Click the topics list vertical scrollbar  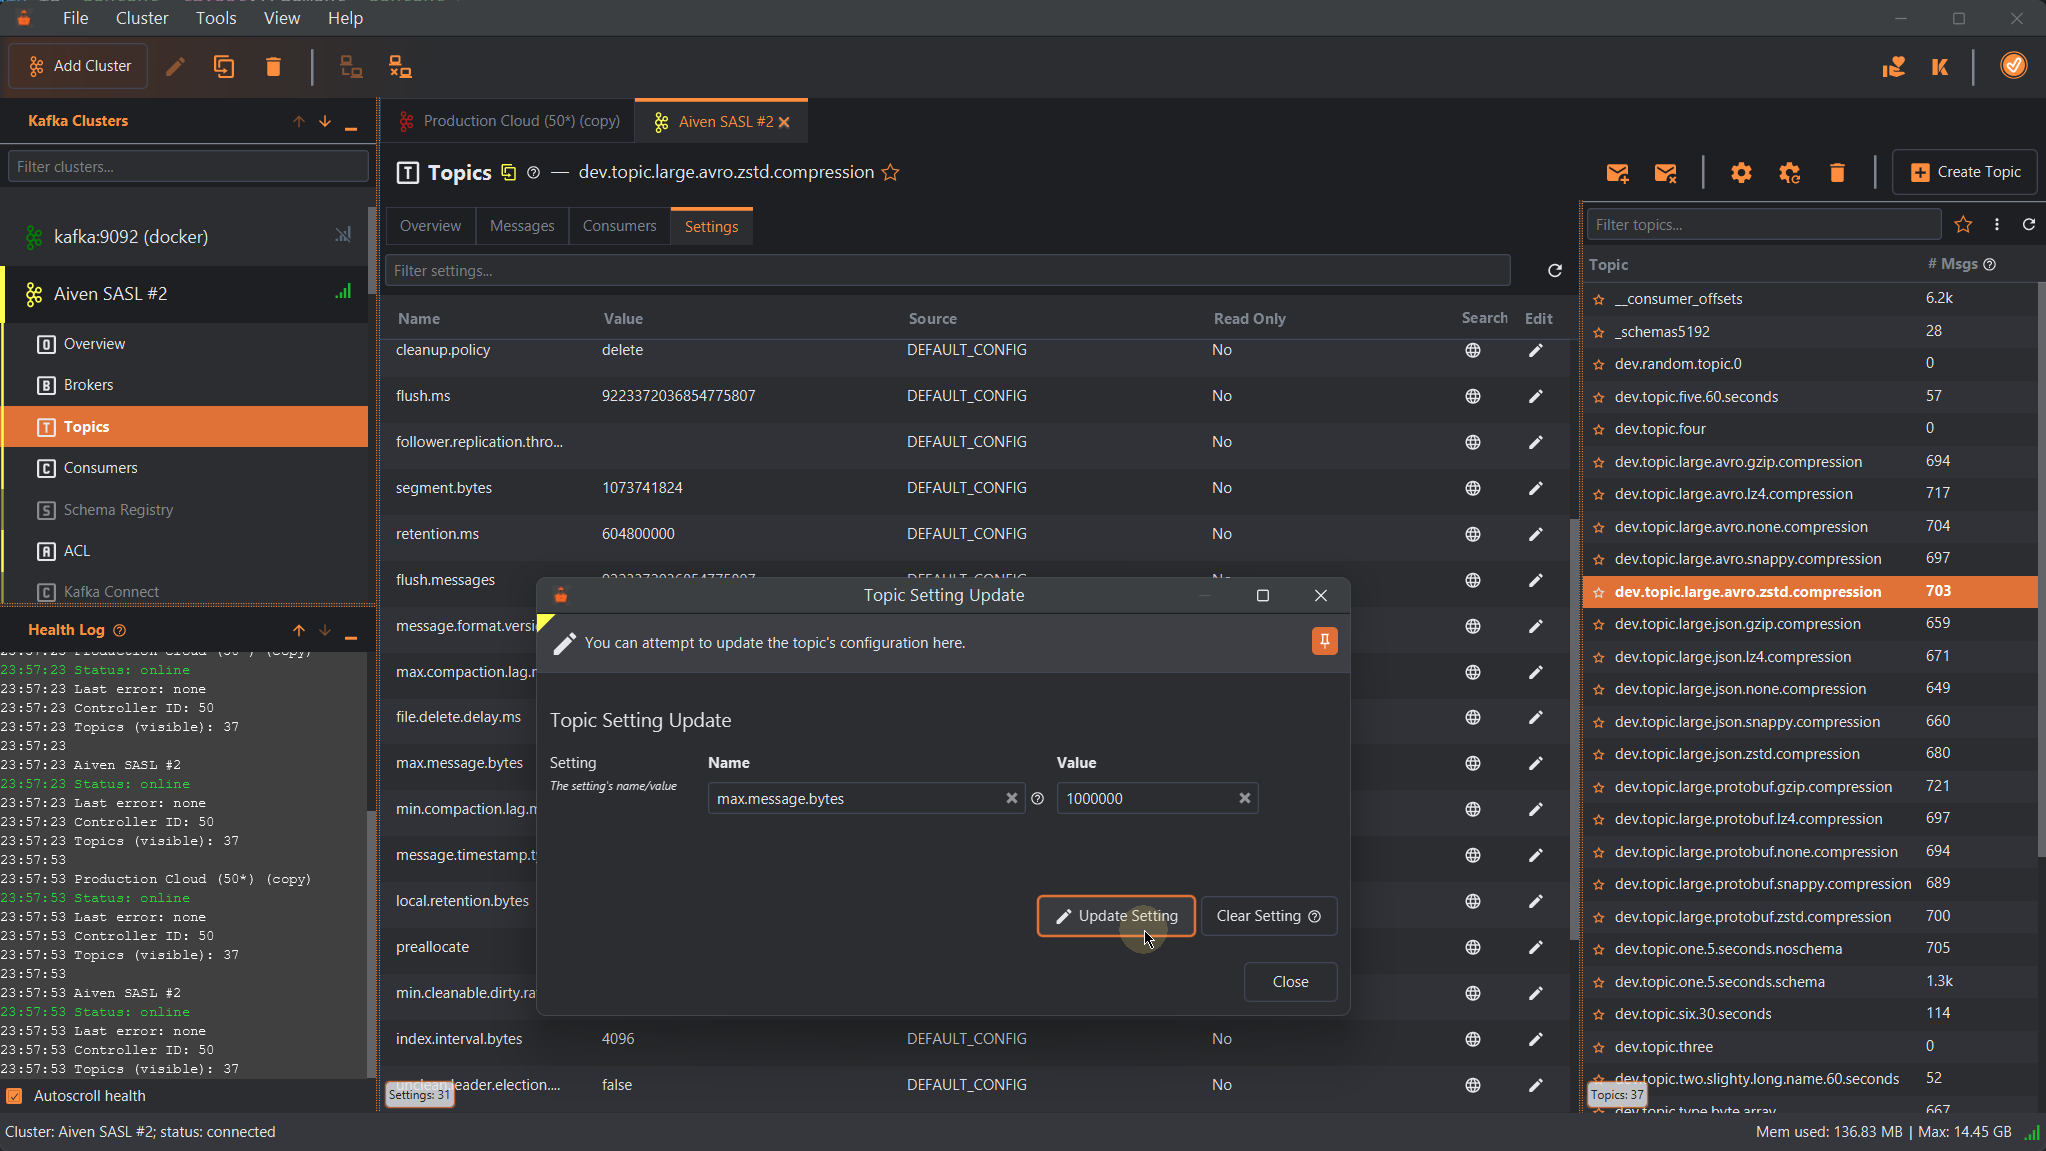[2040, 570]
